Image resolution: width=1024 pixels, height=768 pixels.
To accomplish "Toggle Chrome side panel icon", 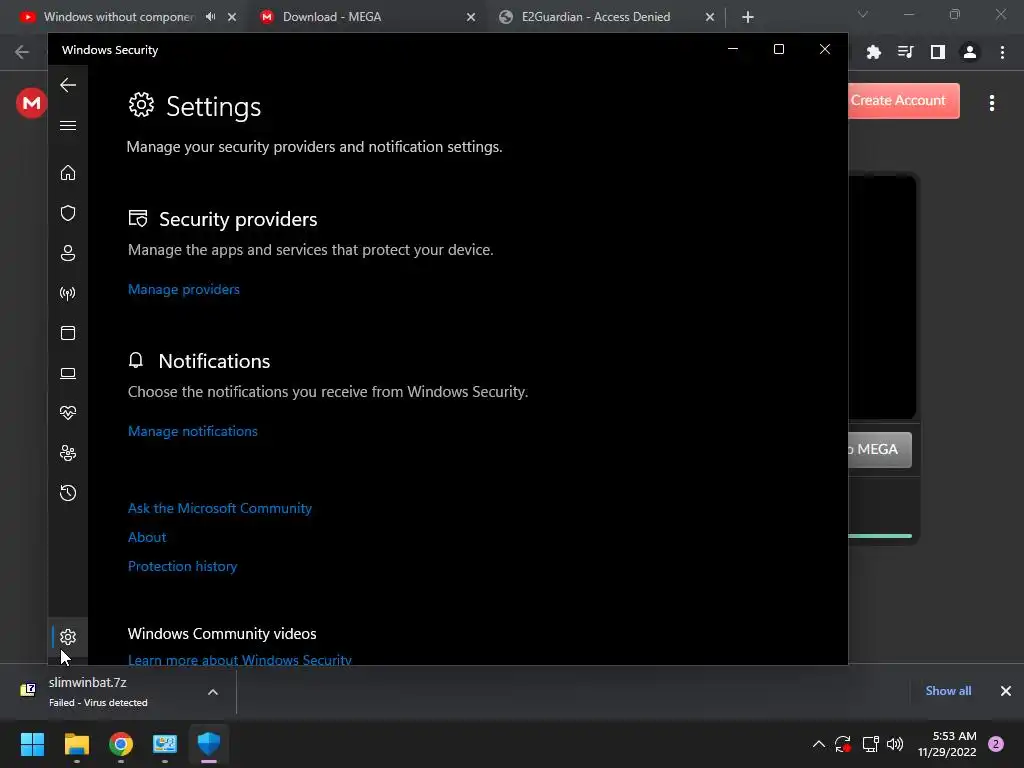I will tap(938, 52).
